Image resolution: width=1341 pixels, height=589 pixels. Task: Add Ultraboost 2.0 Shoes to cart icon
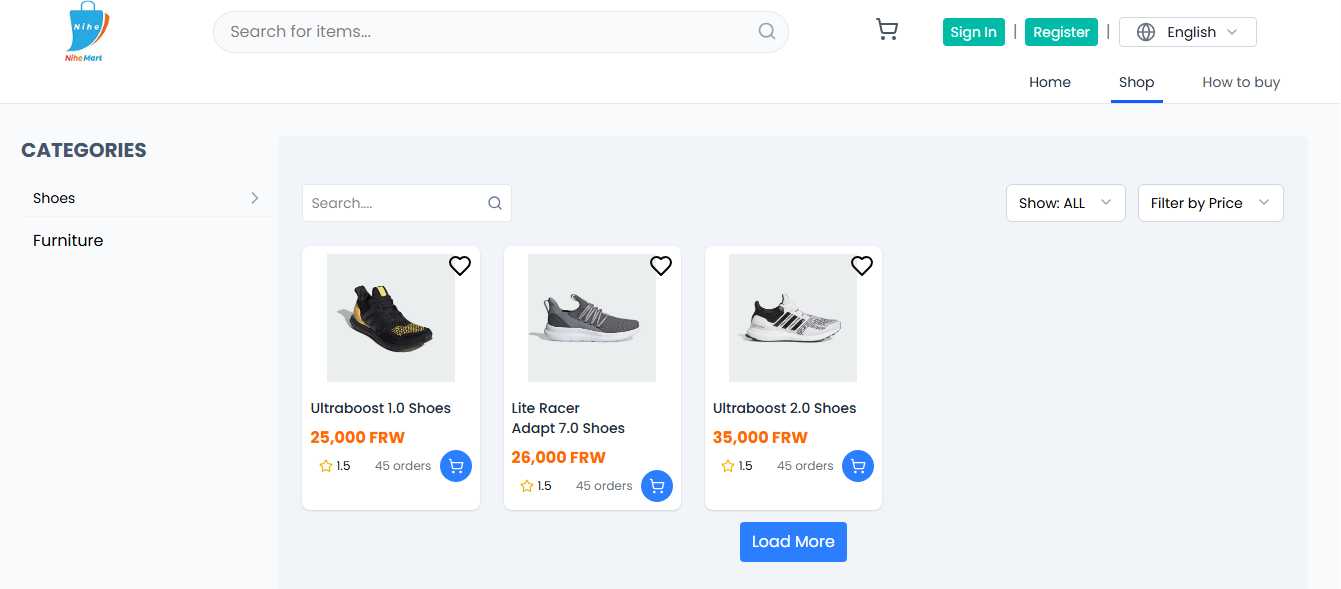pyautogui.click(x=857, y=465)
